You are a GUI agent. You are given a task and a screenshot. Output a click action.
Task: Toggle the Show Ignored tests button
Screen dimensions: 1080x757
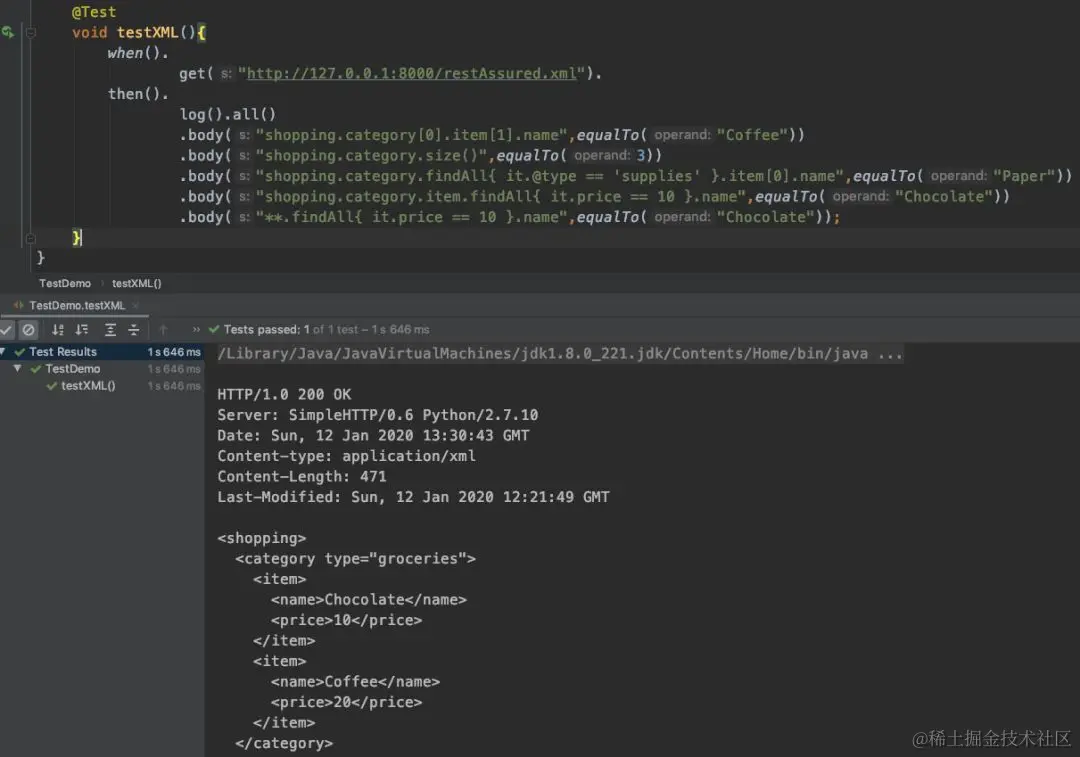(28, 330)
